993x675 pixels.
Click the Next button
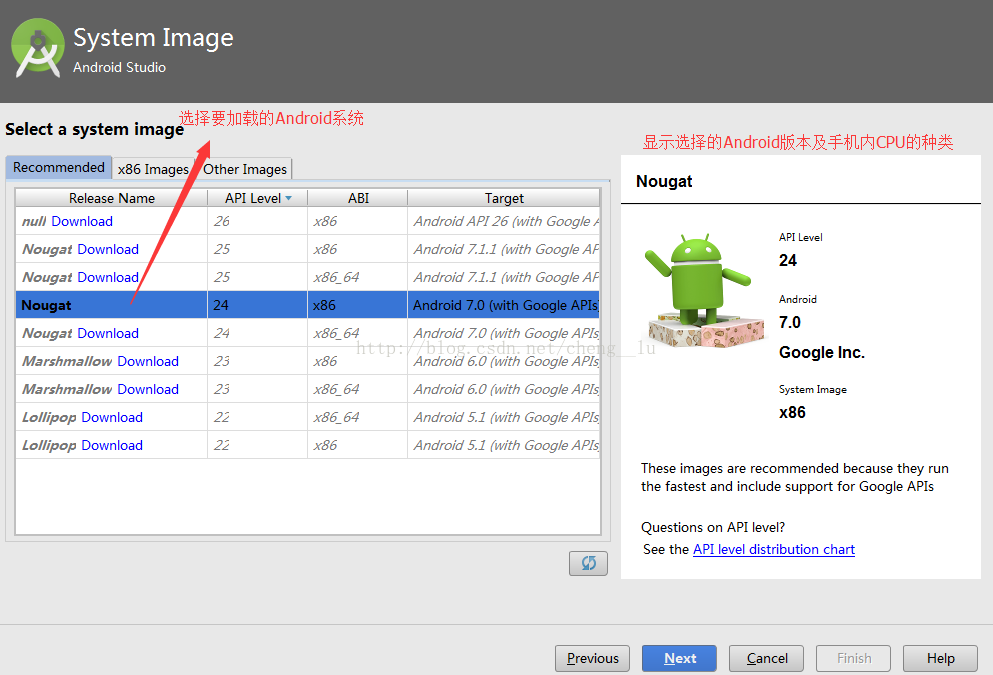tap(680, 659)
